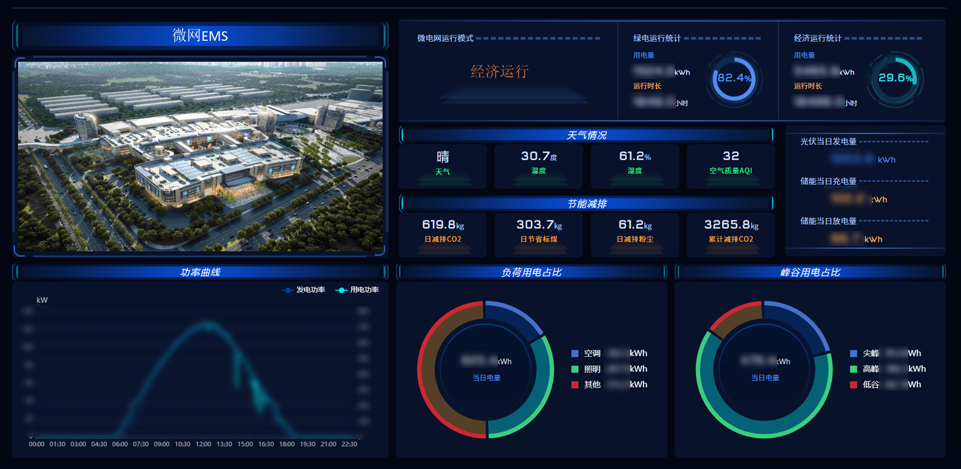
Task: Click the 82.4% green power gauge
Action: coord(734,78)
